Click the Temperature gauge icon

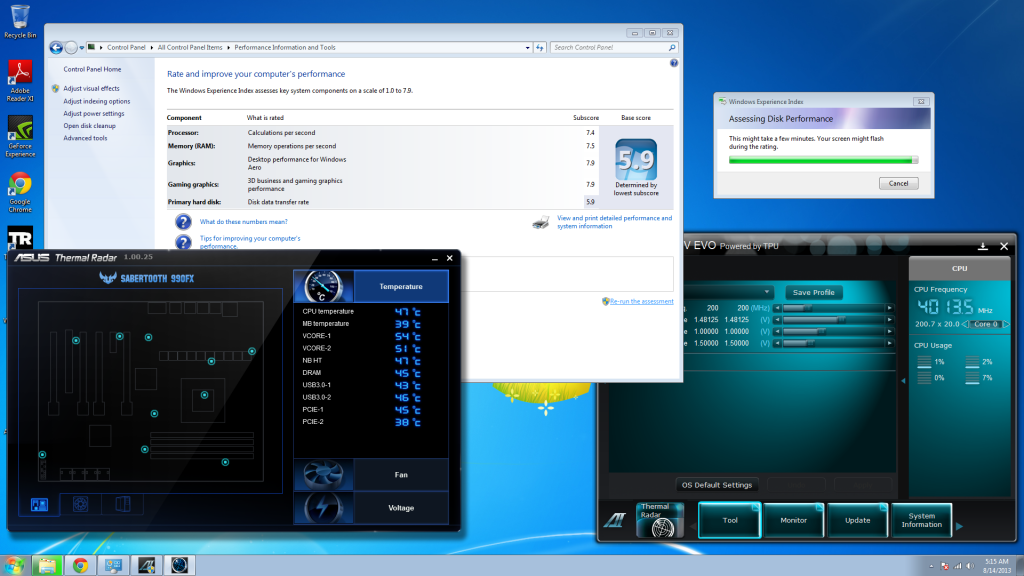[323, 286]
